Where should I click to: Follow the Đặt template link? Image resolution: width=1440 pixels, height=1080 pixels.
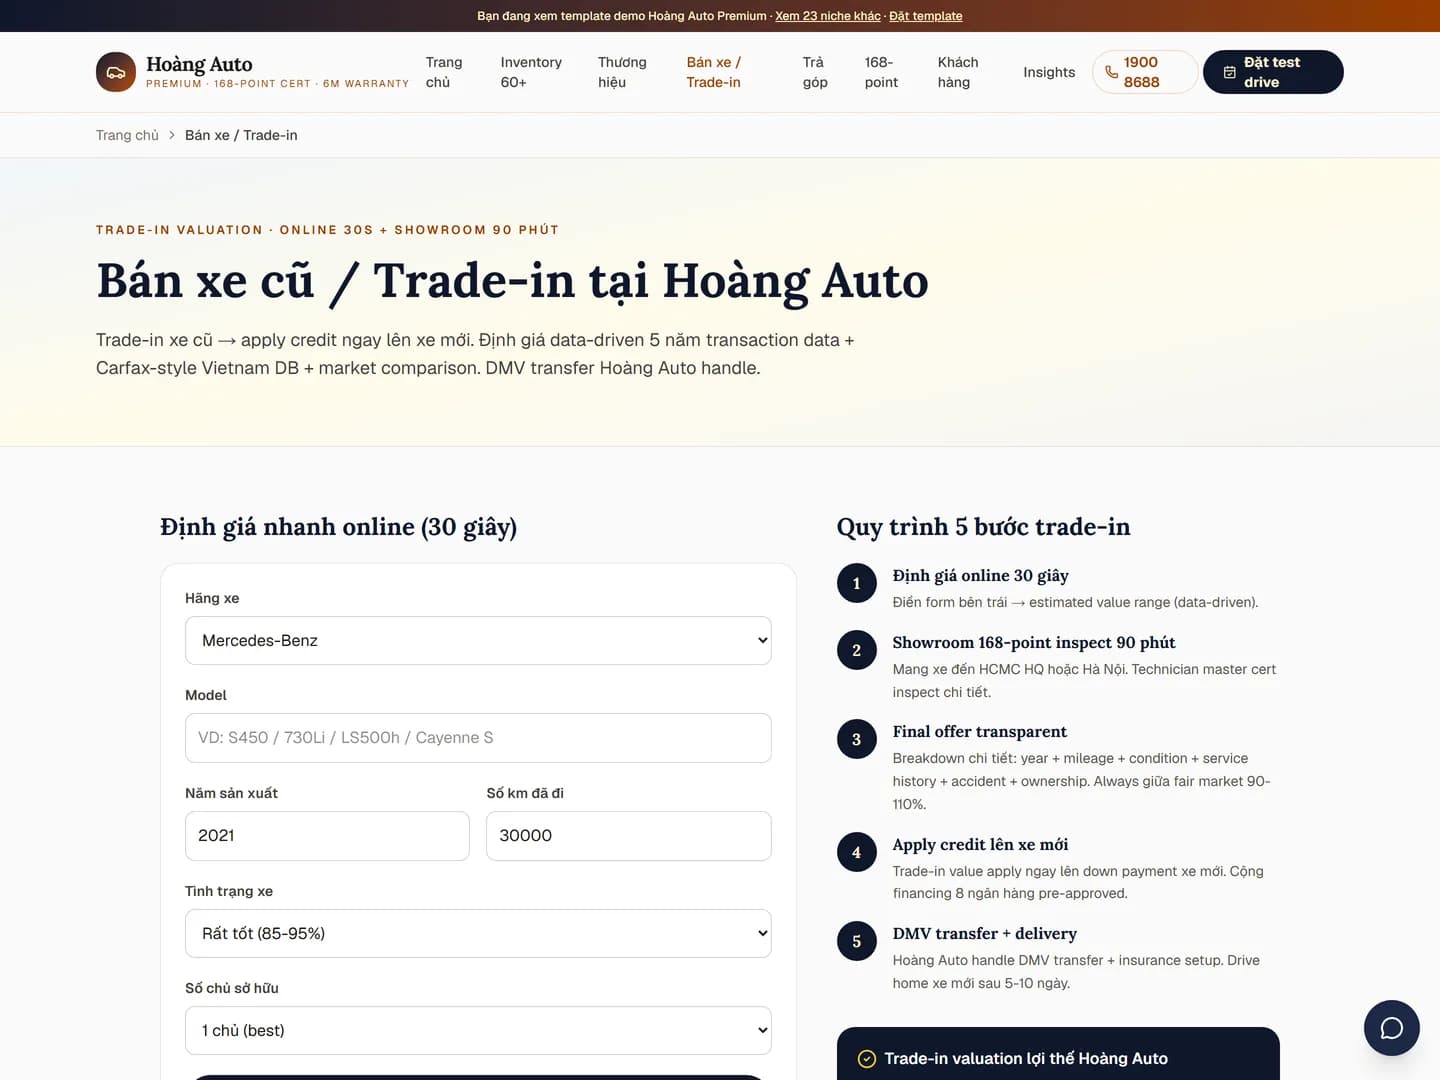pyautogui.click(x=926, y=16)
